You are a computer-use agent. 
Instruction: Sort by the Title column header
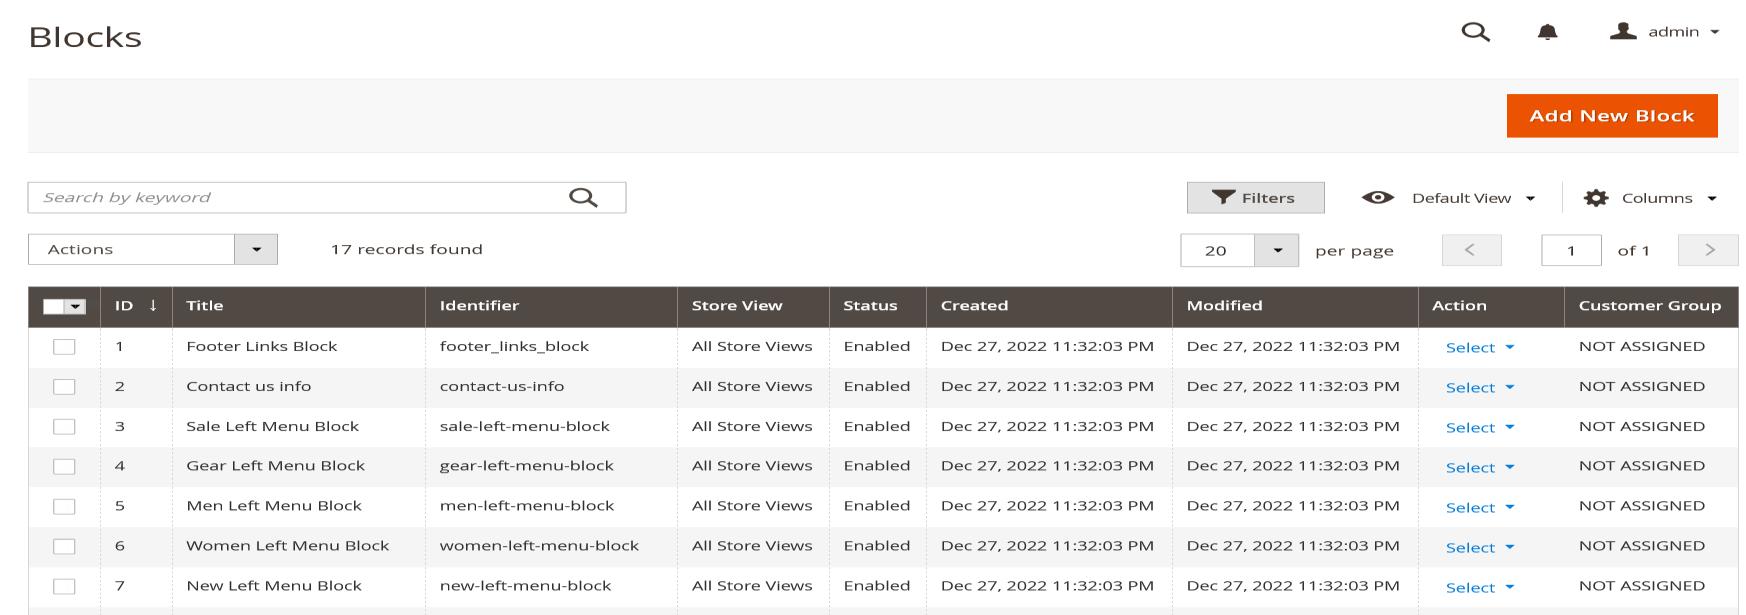205,306
